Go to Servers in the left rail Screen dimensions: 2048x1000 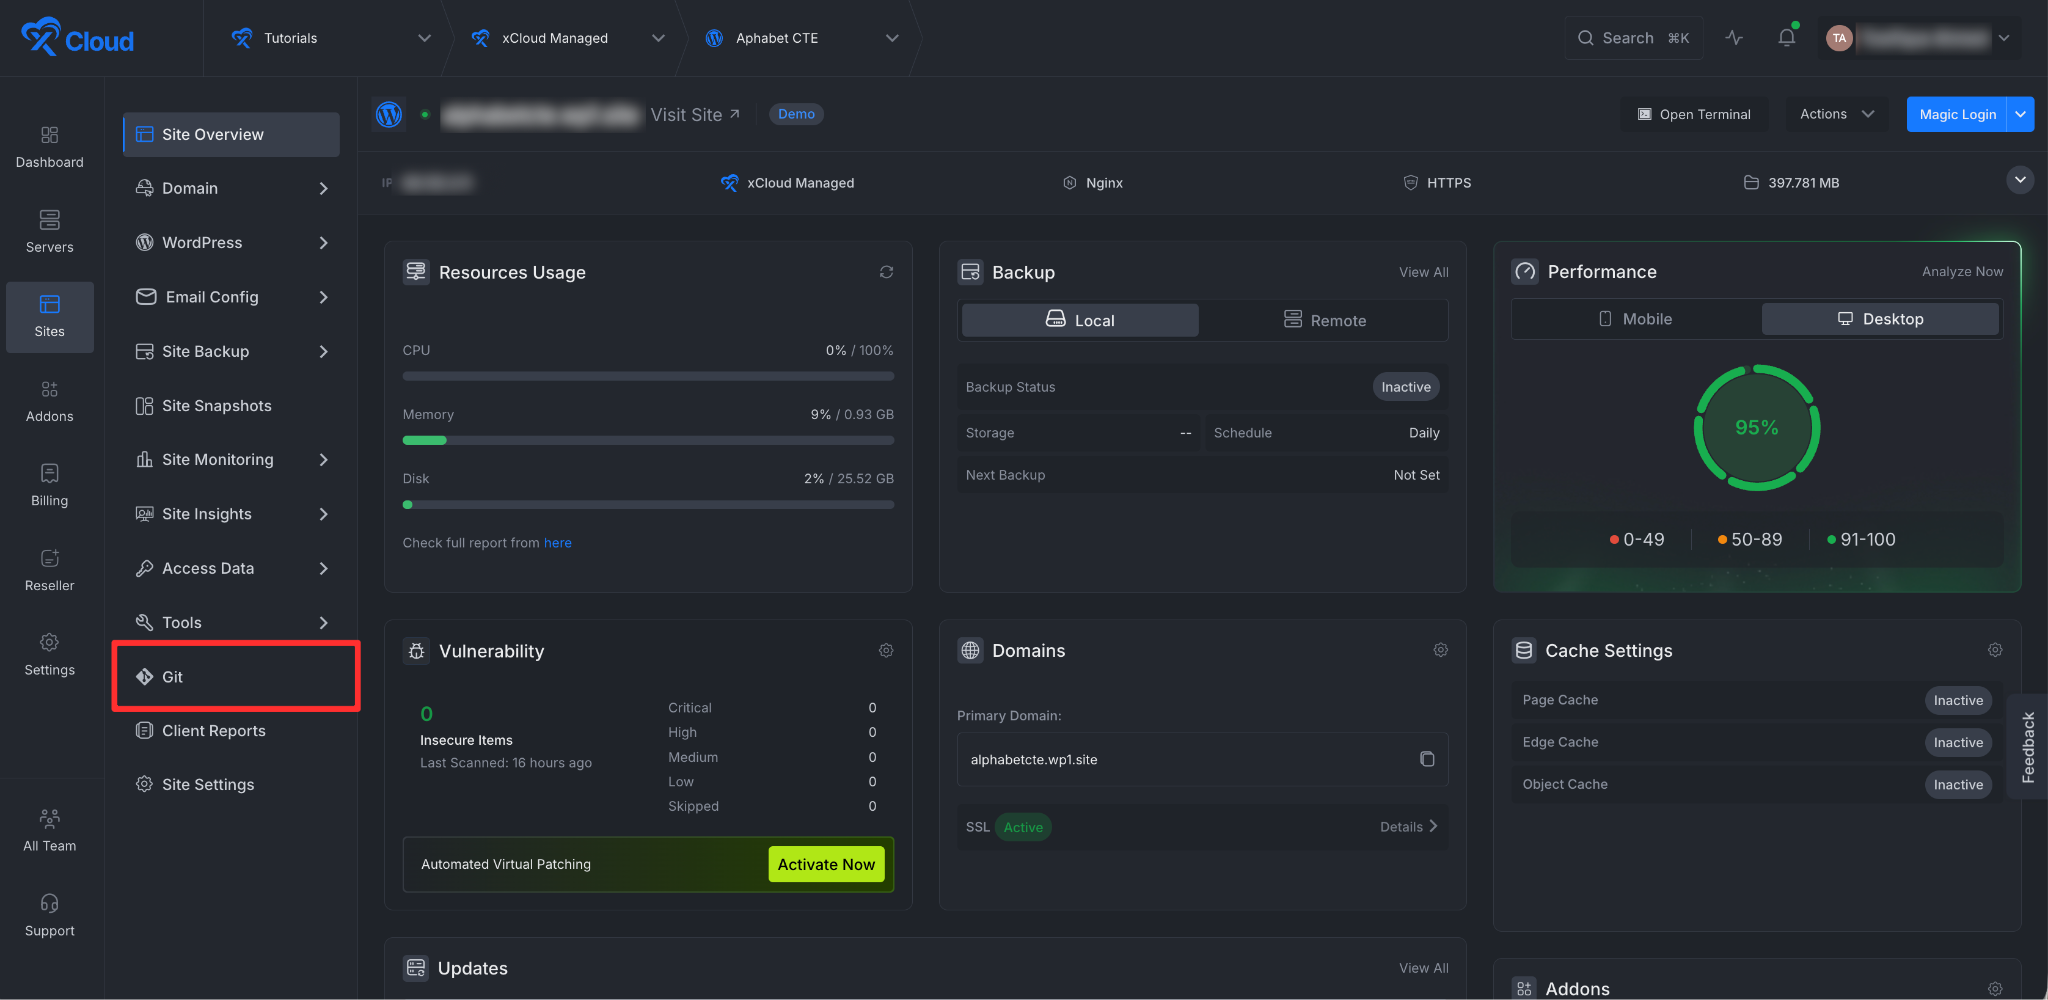49,232
